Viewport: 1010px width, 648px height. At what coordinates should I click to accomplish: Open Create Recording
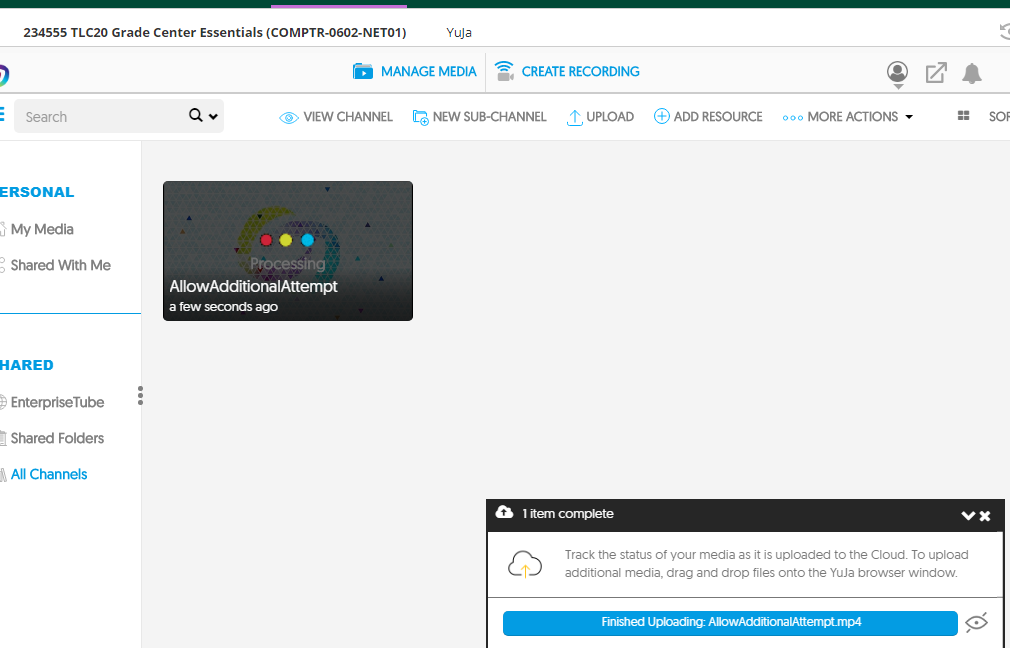coord(567,71)
